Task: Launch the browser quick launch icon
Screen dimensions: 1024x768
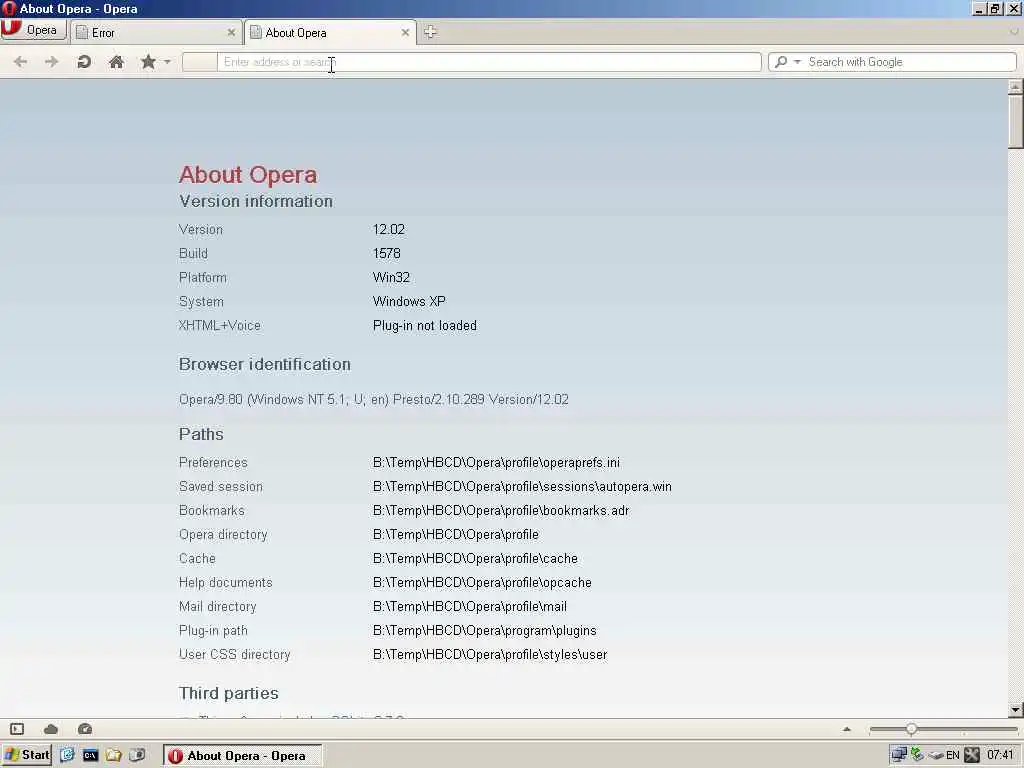Action: (x=67, y=755)
